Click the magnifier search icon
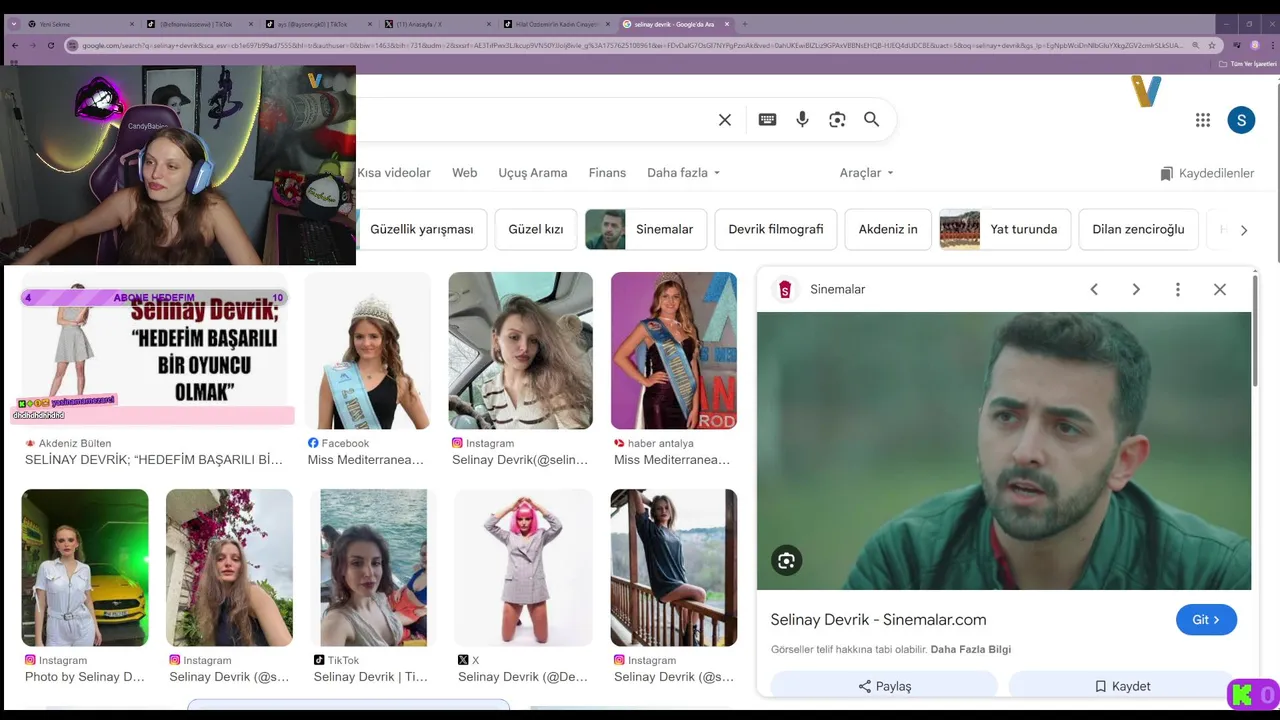1280x720 pixels. tap(872, 120)
